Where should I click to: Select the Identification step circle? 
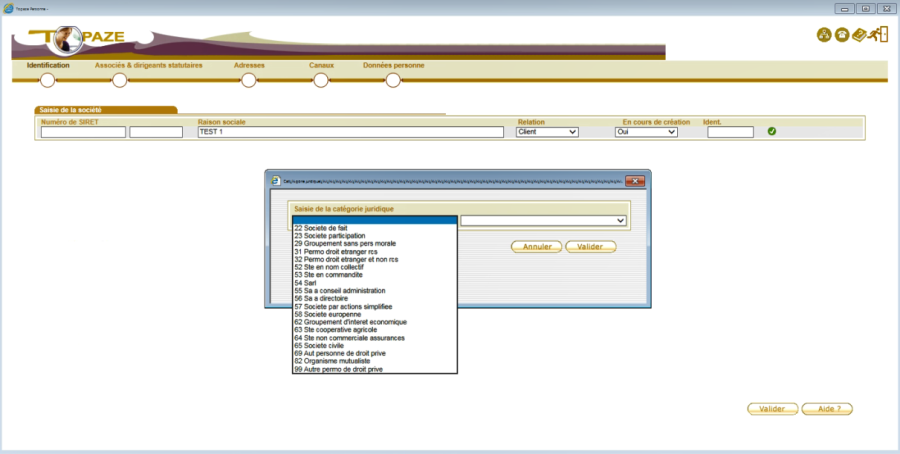[x=48, y=80]
